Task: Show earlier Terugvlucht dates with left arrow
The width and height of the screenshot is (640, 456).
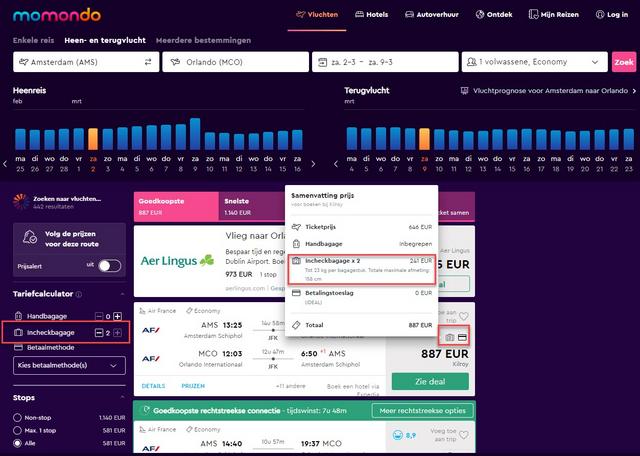Action: (x=336, y=164)
